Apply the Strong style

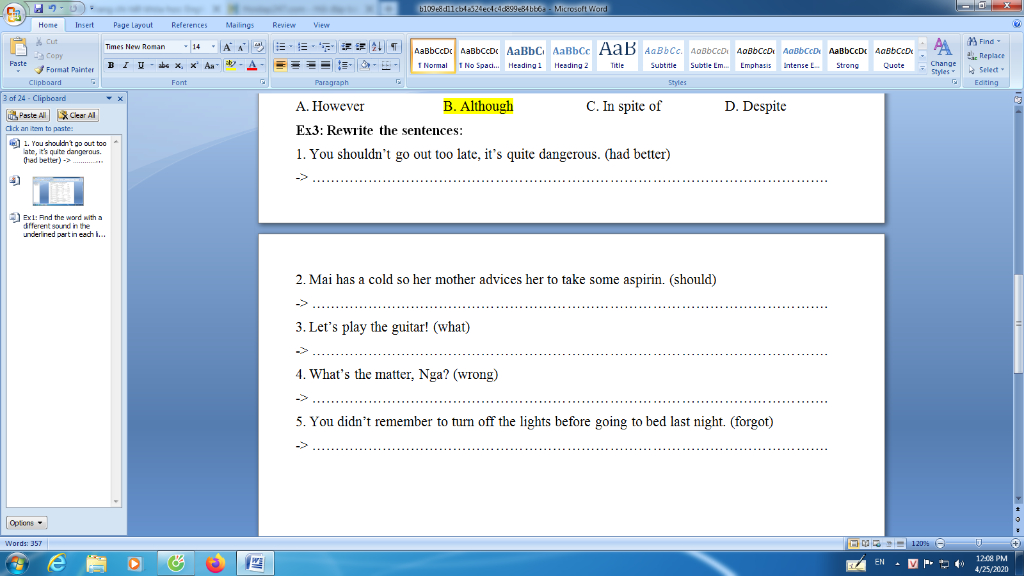point(848,56)
